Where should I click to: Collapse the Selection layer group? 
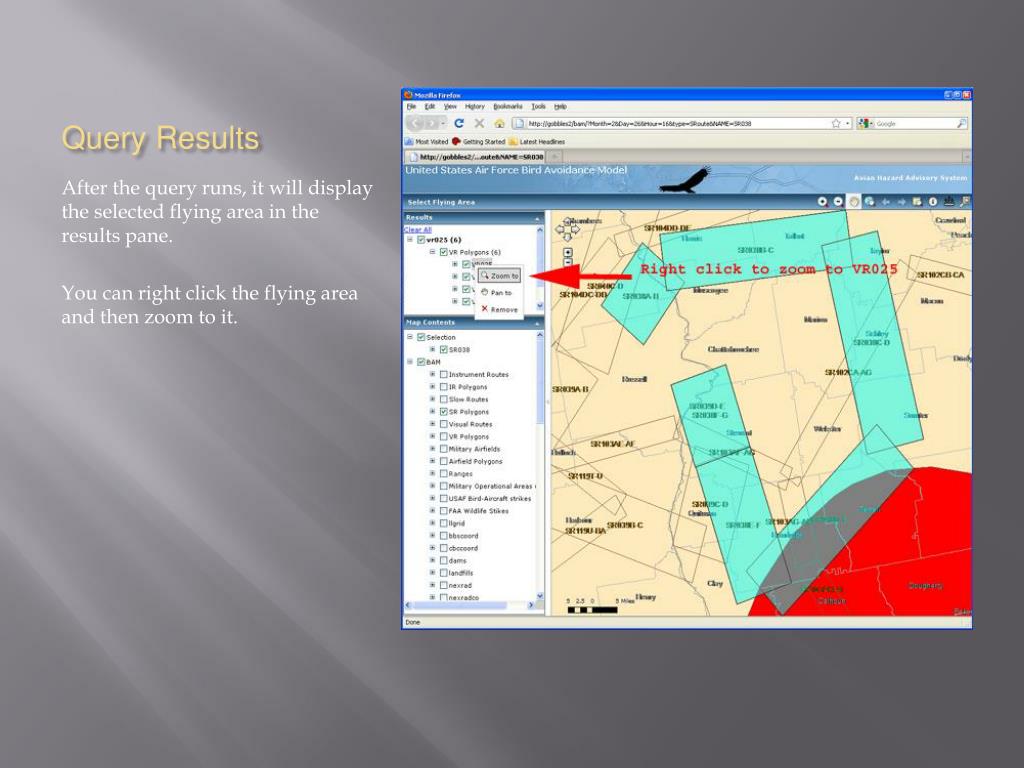tap(410, 337)
